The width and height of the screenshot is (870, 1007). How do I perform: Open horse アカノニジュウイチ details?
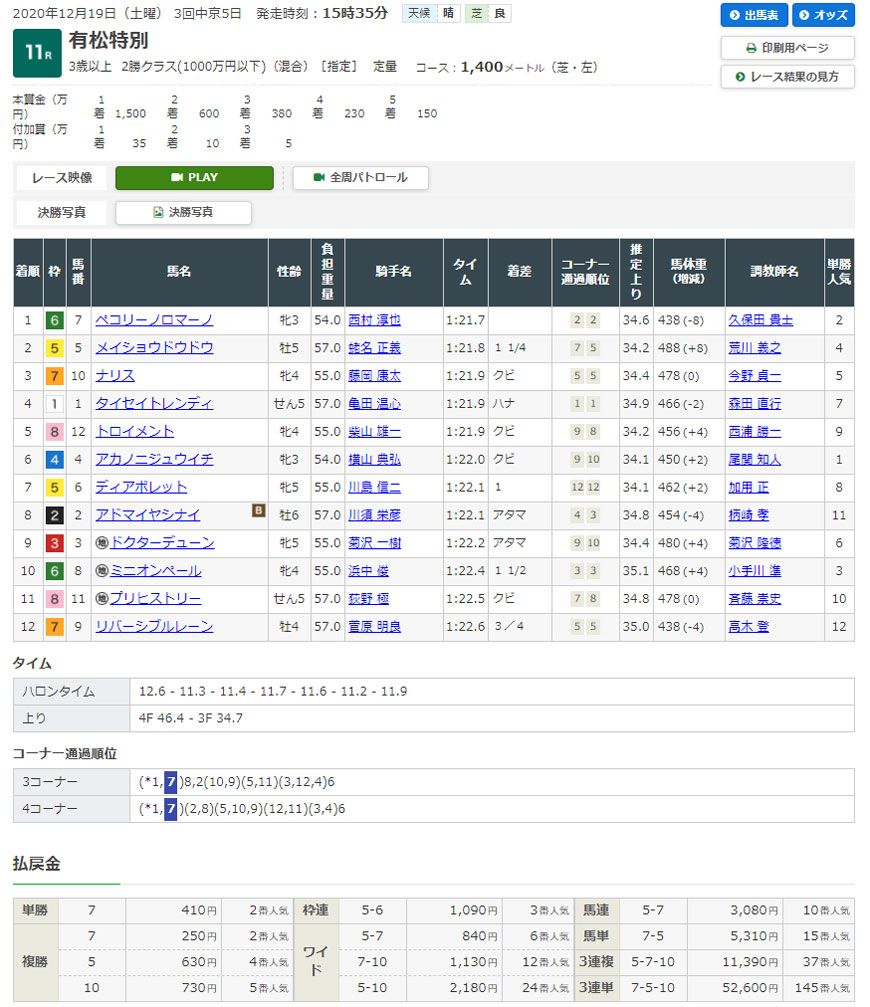tap(154, 460)
